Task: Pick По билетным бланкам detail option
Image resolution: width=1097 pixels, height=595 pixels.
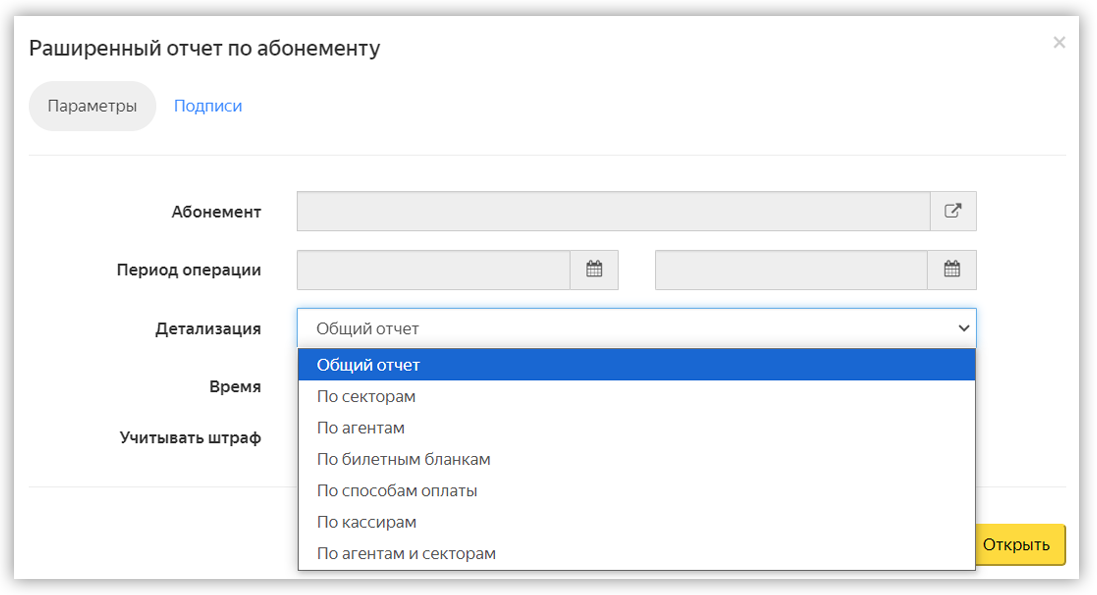Action: 637,459
